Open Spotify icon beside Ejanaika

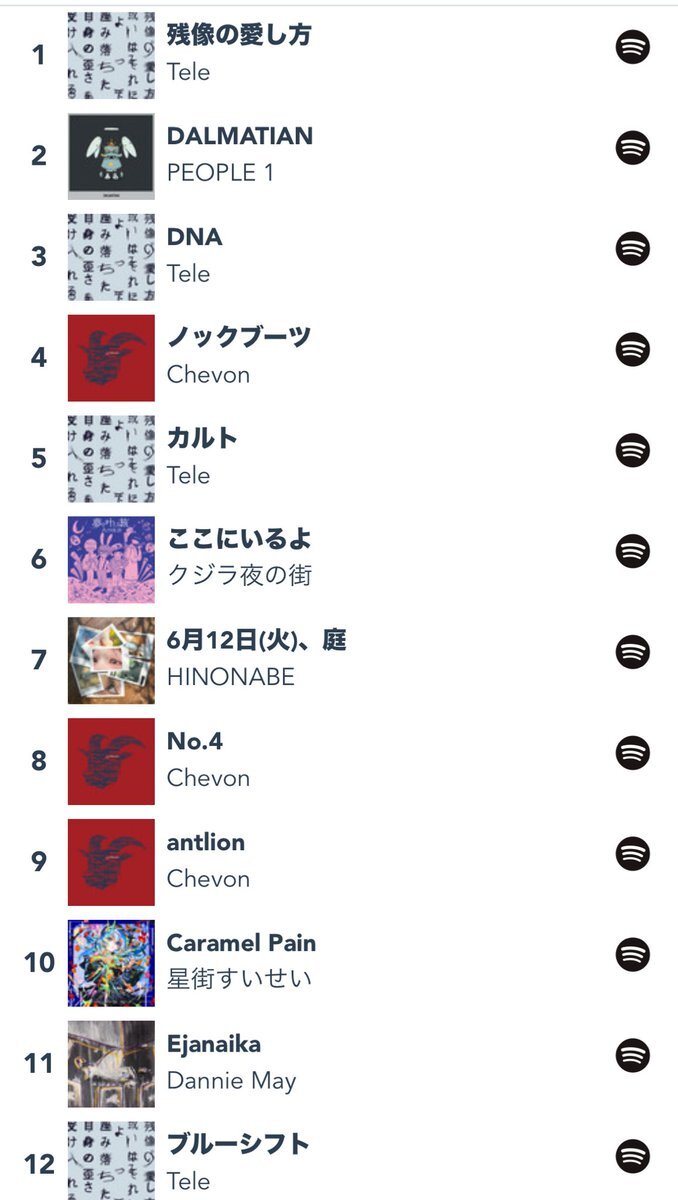tap(632, 1055)
